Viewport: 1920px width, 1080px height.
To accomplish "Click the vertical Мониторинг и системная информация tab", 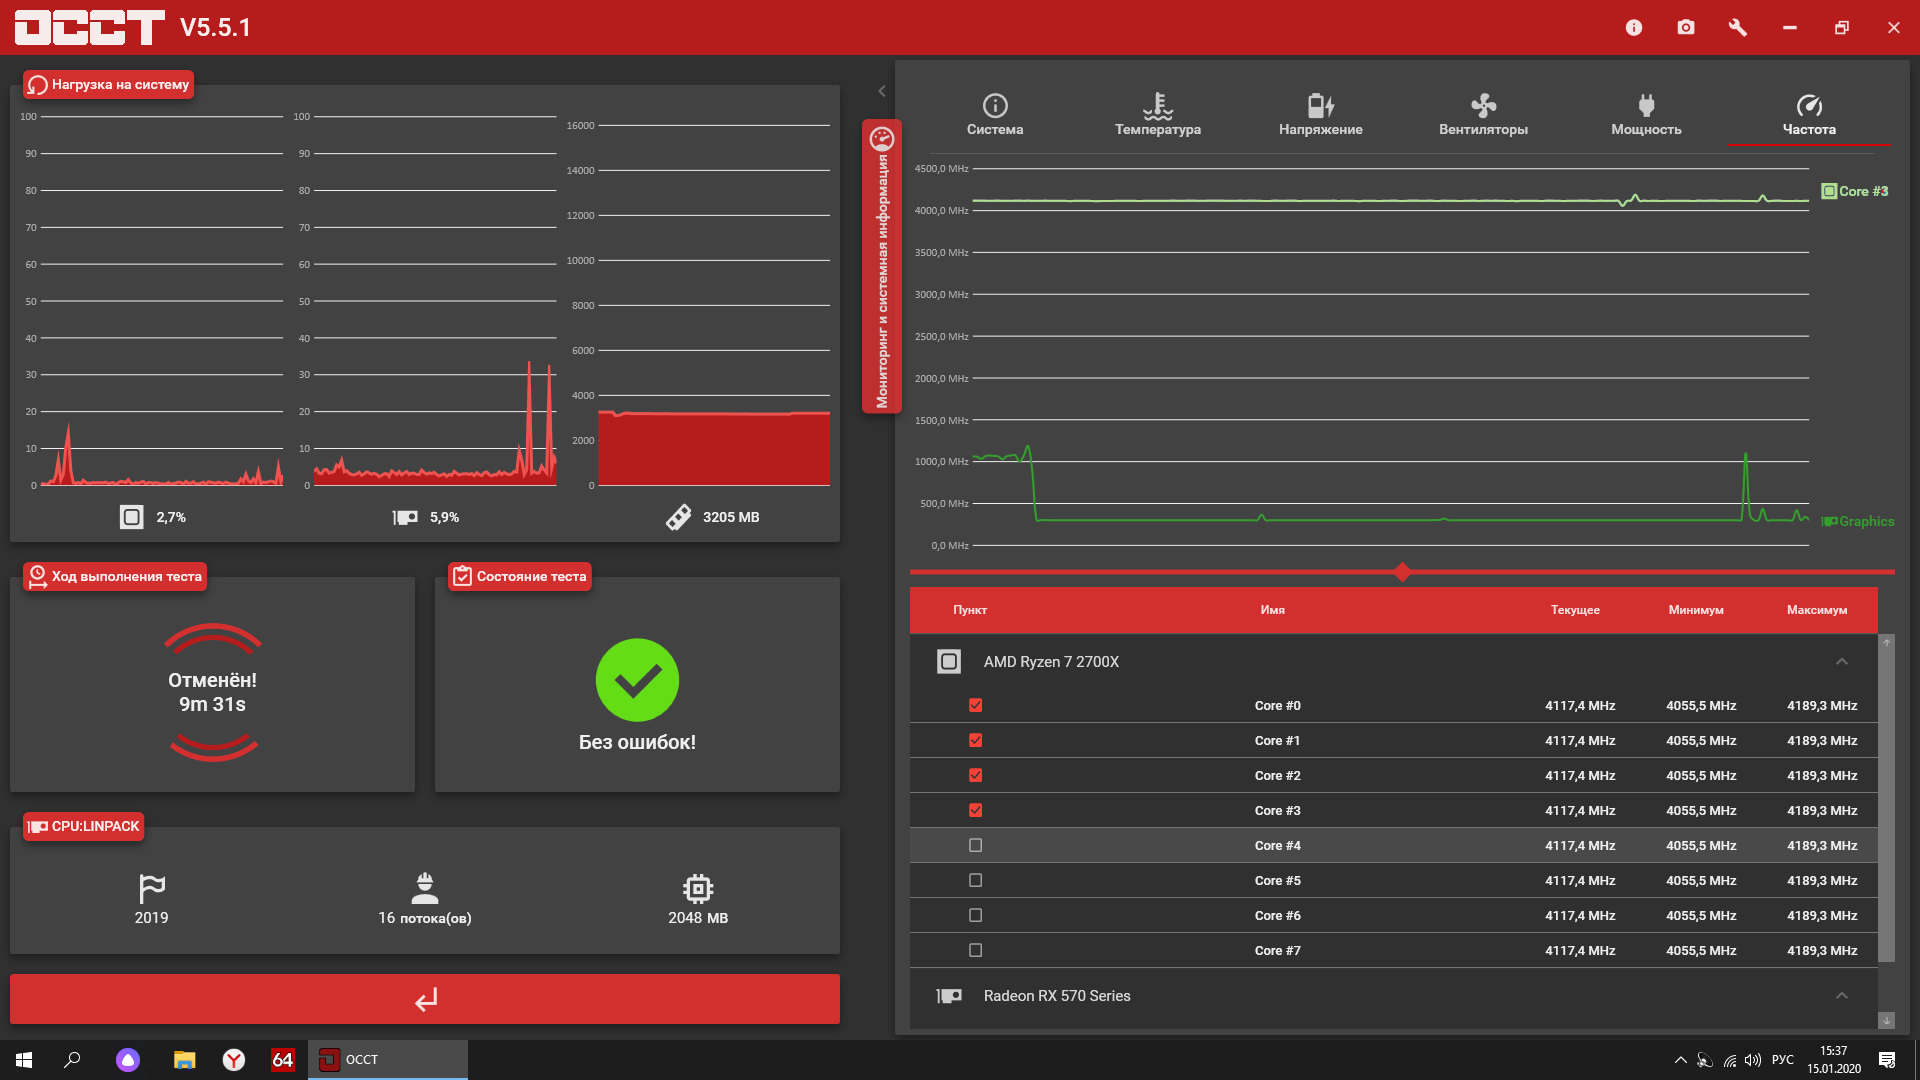I will pos(882,267).
